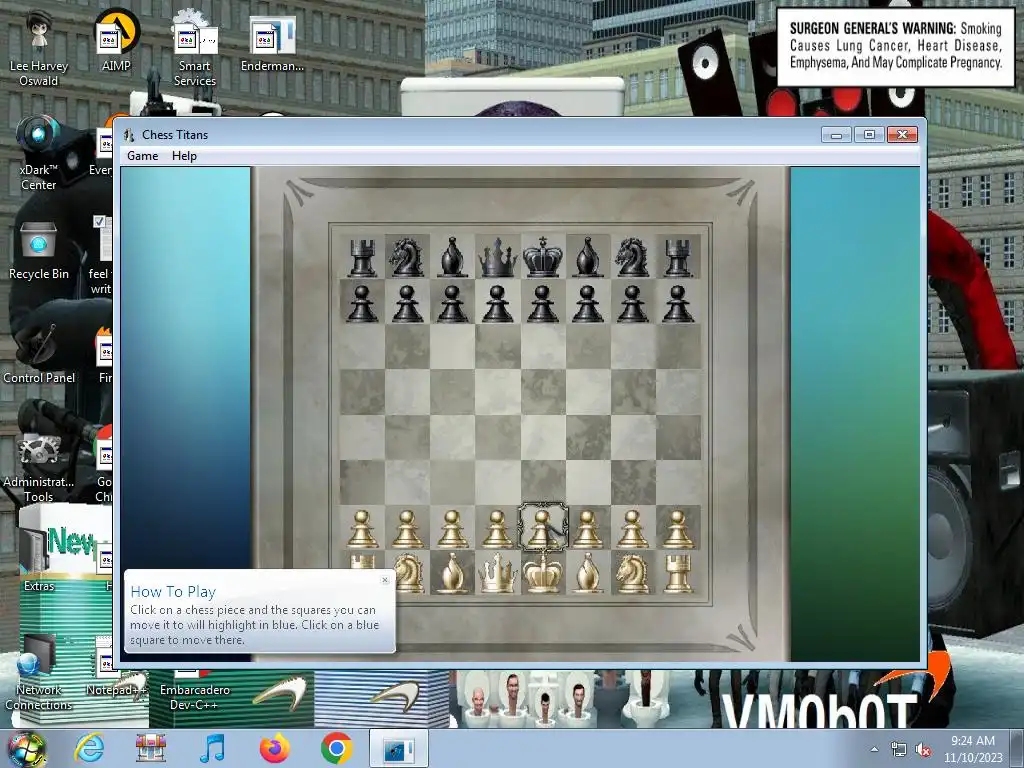
Task: Select the white king-side rook
Action: [678, 573]
